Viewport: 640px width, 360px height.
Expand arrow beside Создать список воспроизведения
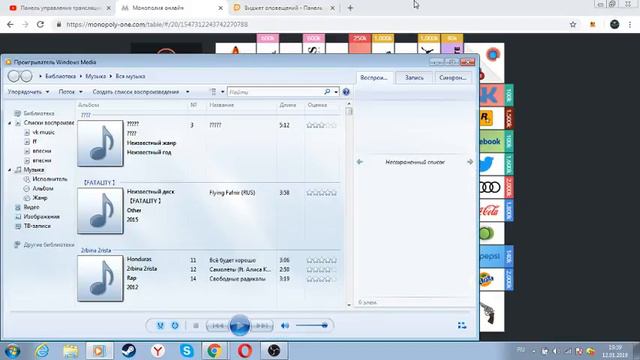[x=187, y=92]
